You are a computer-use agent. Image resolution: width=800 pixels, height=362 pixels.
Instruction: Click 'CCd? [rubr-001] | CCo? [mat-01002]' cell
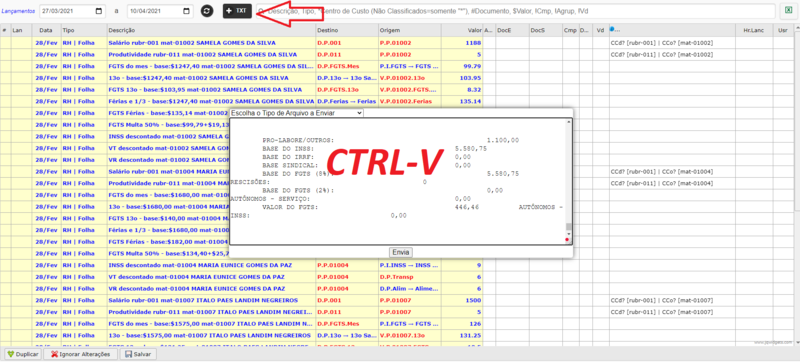coord(672,43)
